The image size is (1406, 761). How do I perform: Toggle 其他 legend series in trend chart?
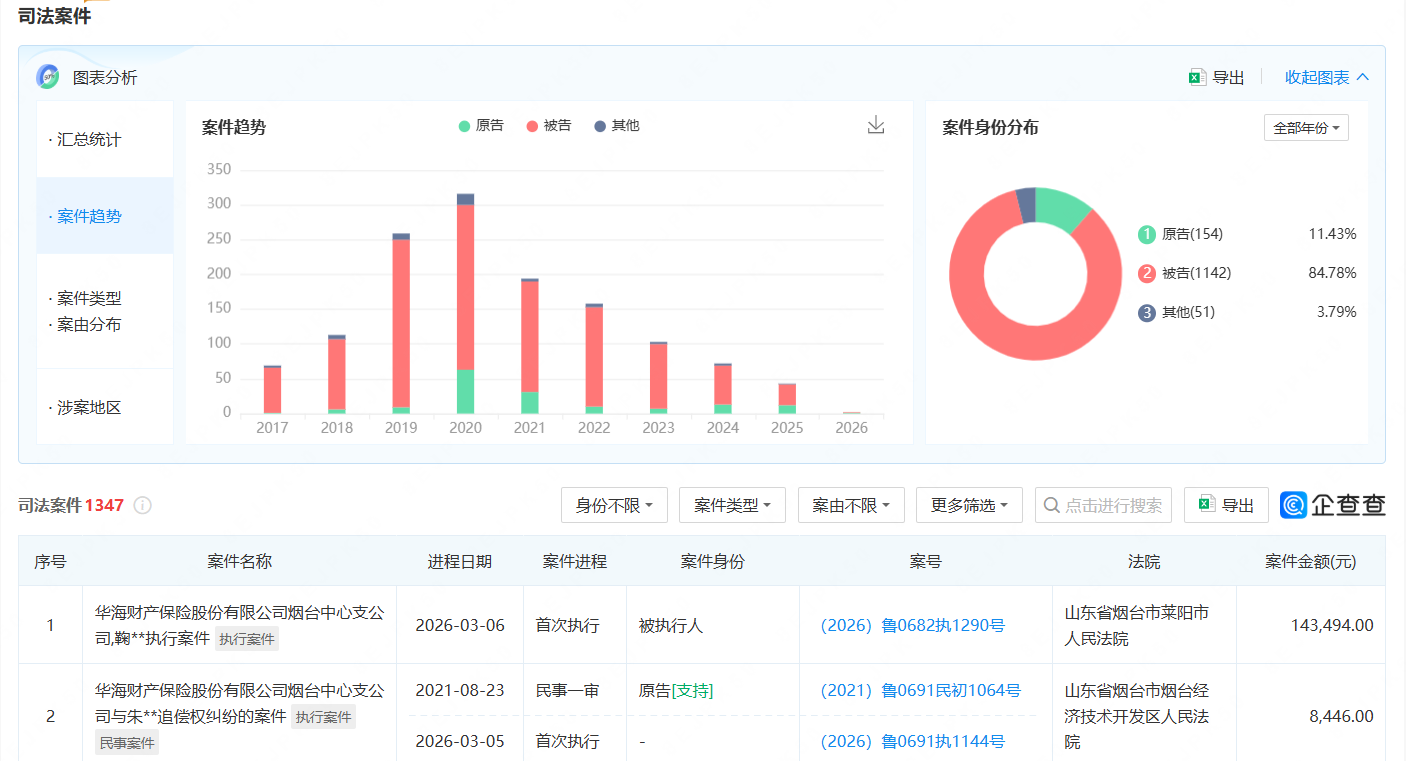tap(616, 126)
